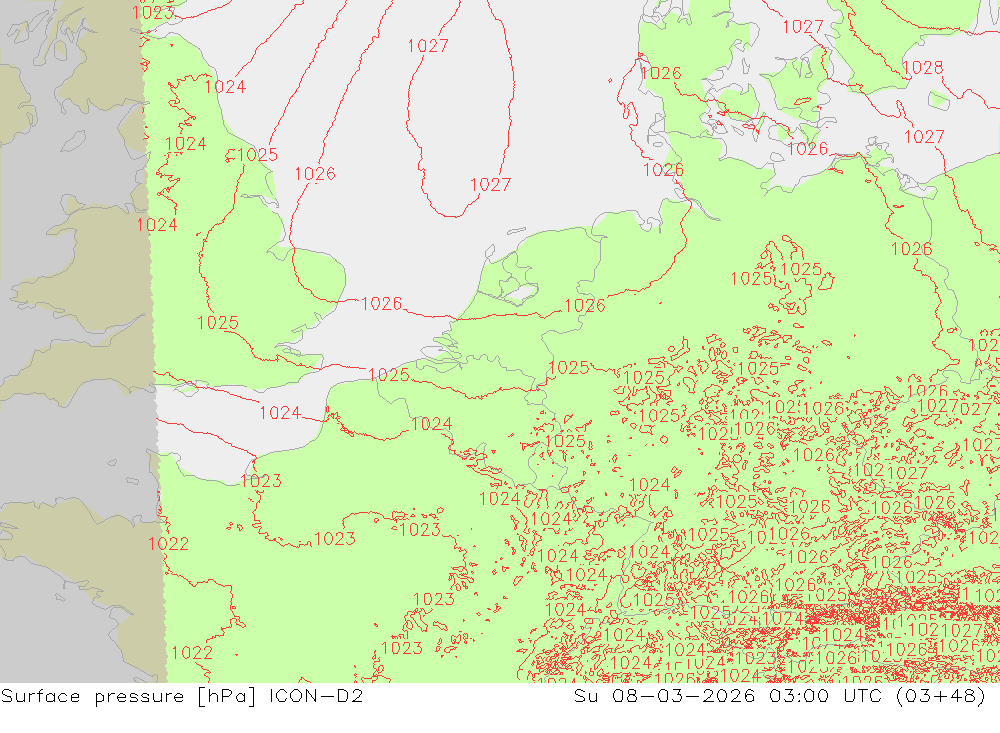
Task: Click the "Surface pressure [hPa]" caption text
Action: click(x=129, y=696)
